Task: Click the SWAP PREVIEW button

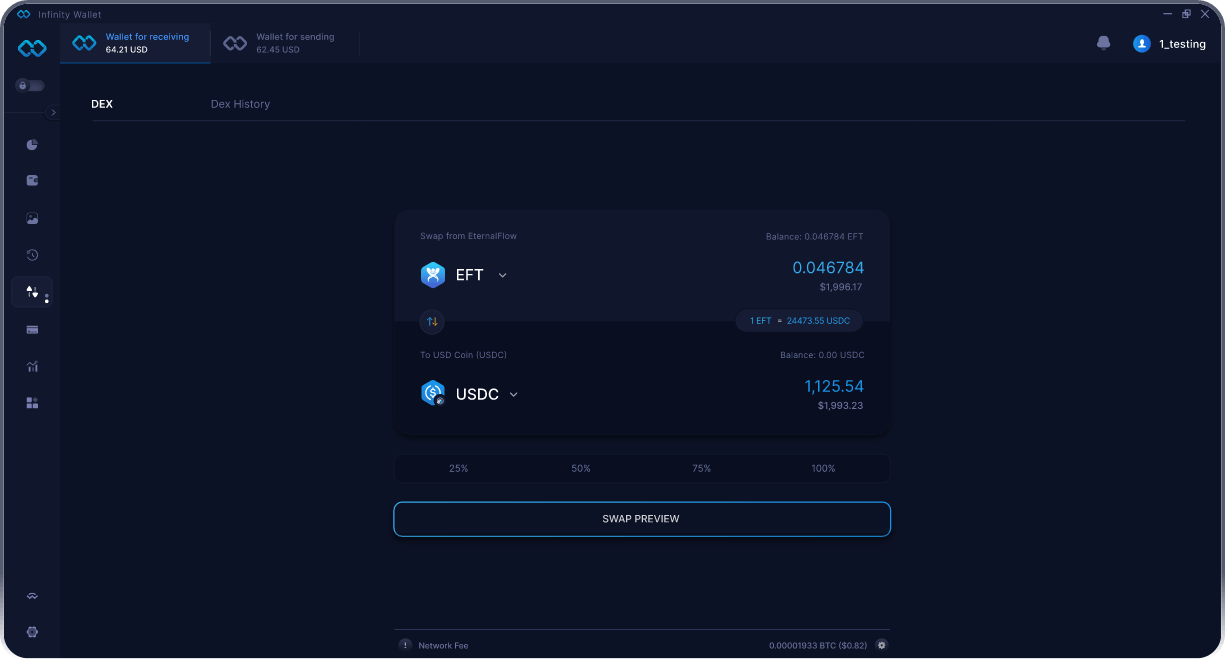Action: pyautogui.click(x=642, y=519)
